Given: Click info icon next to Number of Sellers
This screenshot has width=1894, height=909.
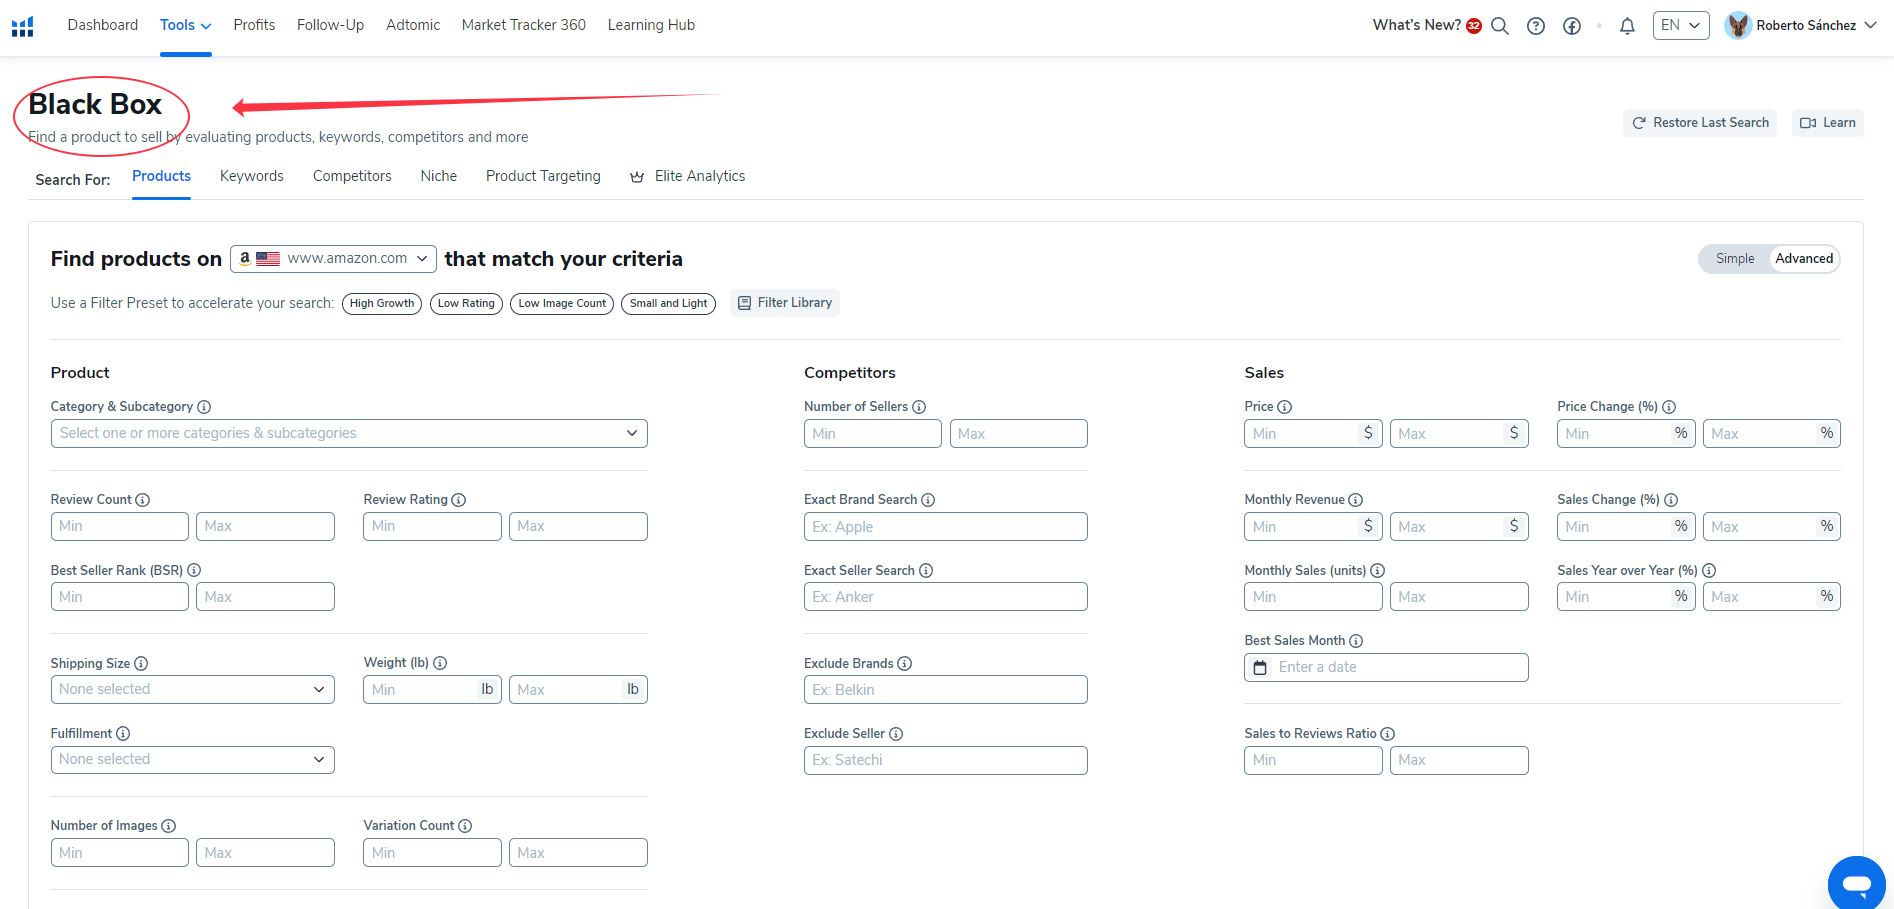Looking at the screenshot, I should (919, 407).
